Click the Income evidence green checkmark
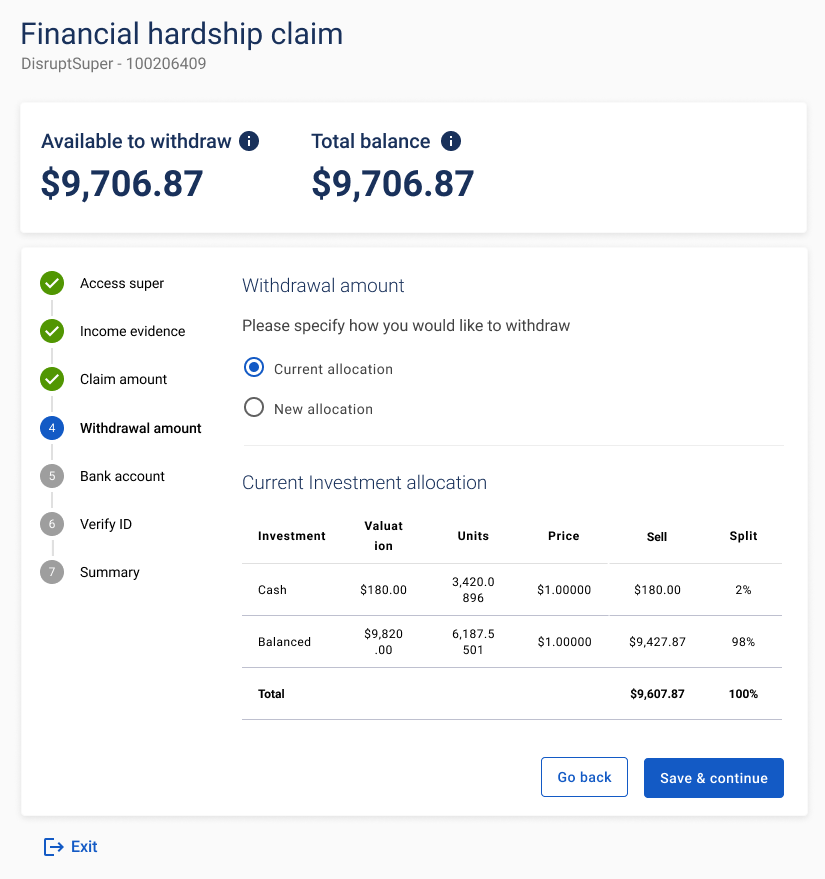The image size is (825, 879). (52, 331)
